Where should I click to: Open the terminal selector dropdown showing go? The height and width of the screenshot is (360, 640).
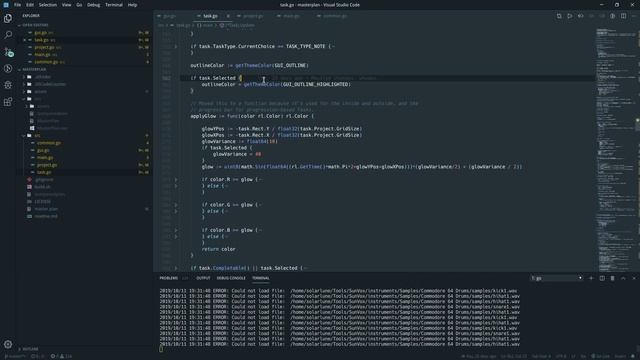pyautogui.click(x=557, y=278)
